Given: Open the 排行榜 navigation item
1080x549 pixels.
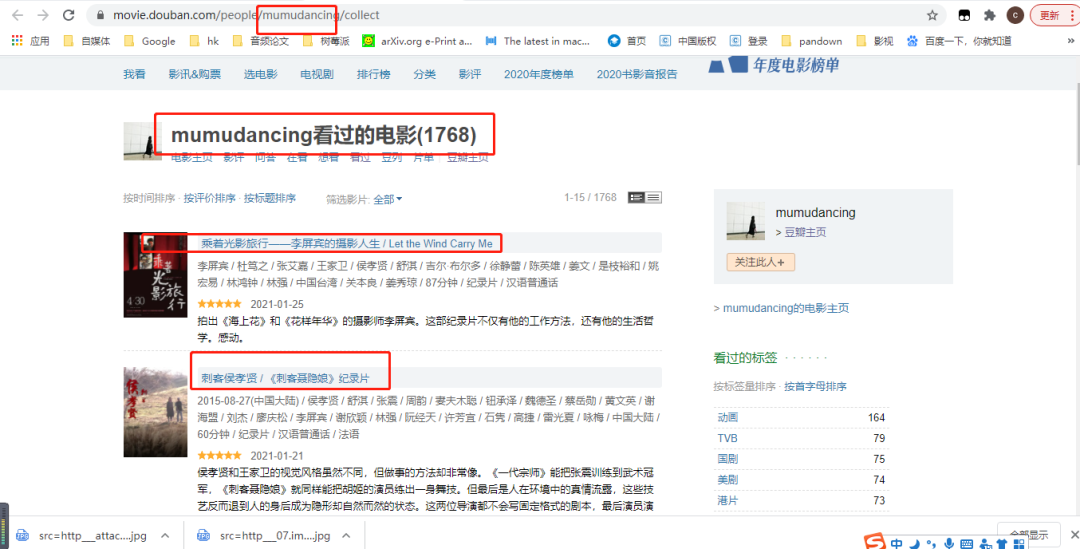Looking at the screenshot, I should [x=373, y=74].
